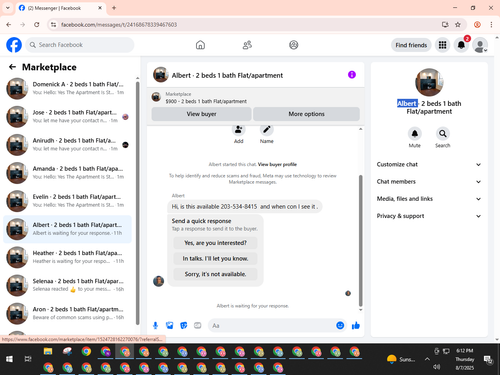Send a thumbs up like

point(356,325)
